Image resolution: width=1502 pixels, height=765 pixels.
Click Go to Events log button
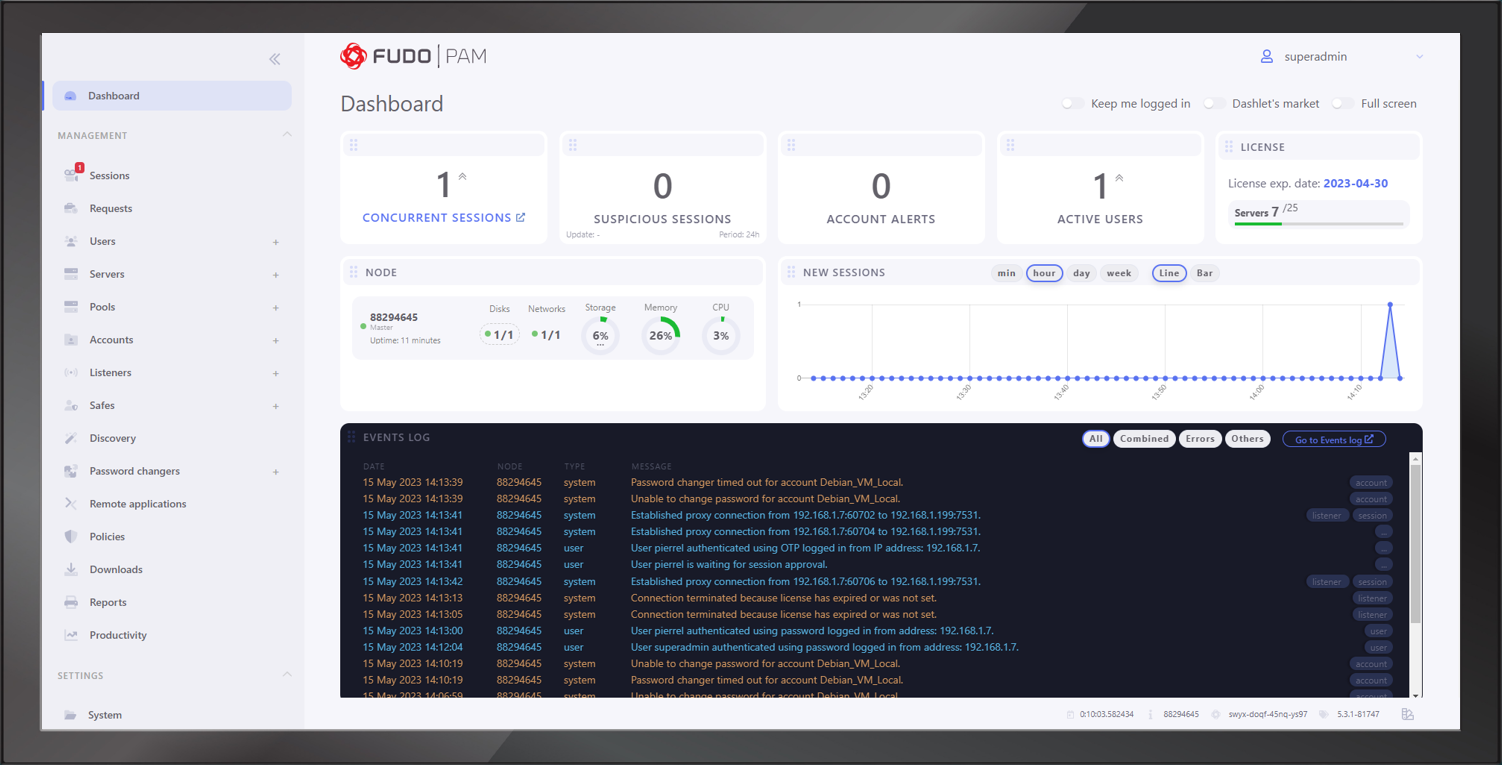[x=1334, y=439]
